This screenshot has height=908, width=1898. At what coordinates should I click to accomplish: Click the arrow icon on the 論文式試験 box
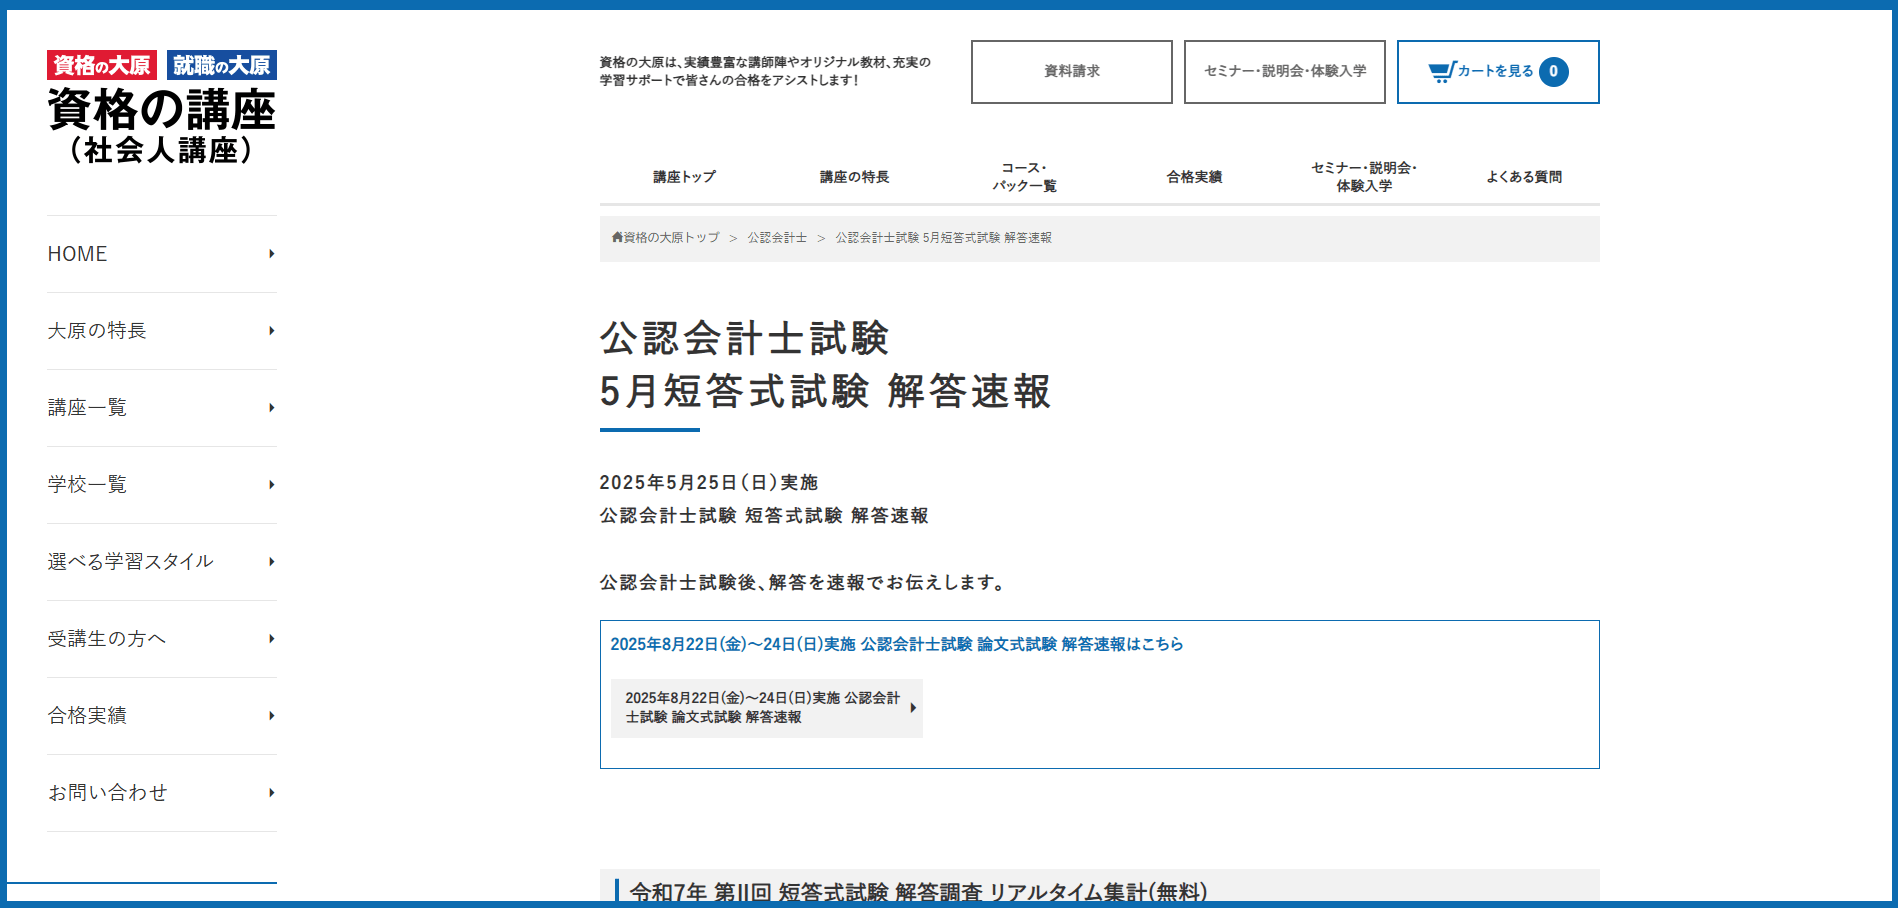pos(912,708)
